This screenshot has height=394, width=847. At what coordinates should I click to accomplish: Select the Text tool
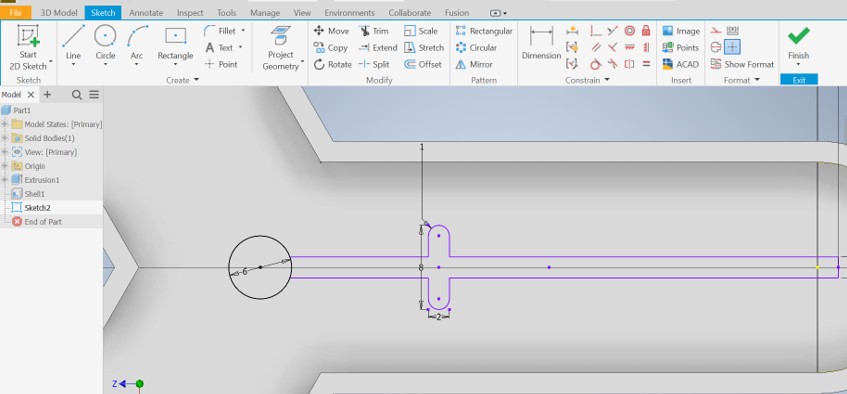coord(219,48)
